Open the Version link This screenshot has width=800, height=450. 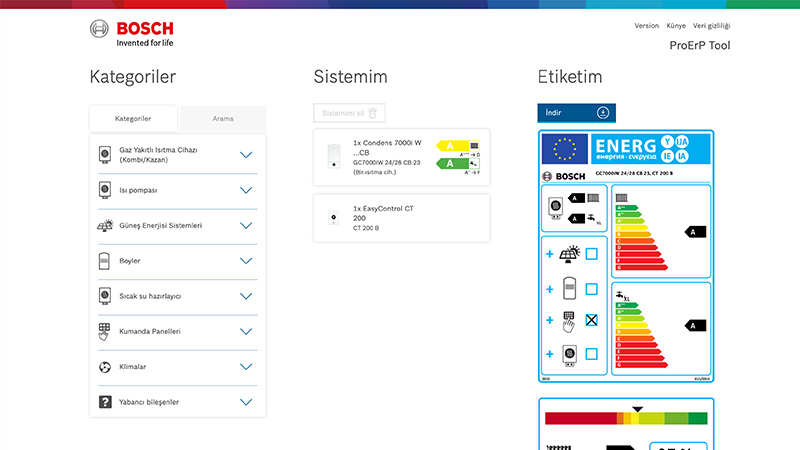646,26
